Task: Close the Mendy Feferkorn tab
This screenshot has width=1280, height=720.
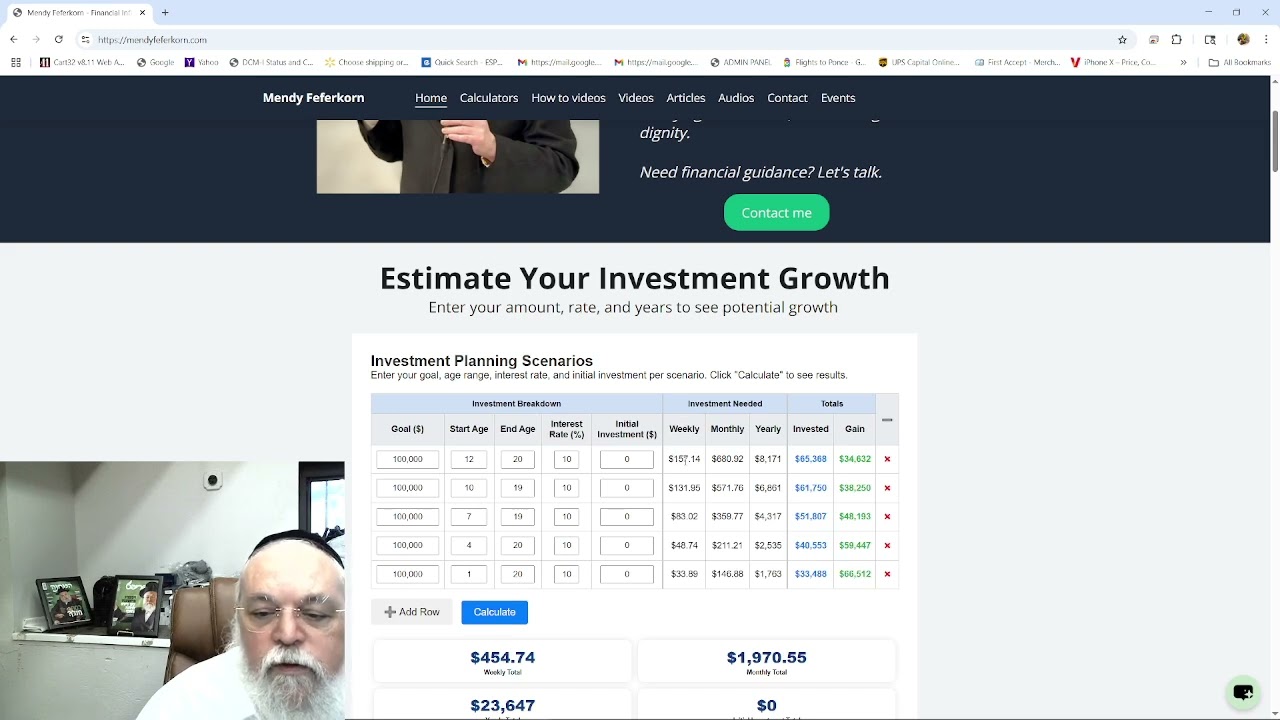Action: coord(142,12)
